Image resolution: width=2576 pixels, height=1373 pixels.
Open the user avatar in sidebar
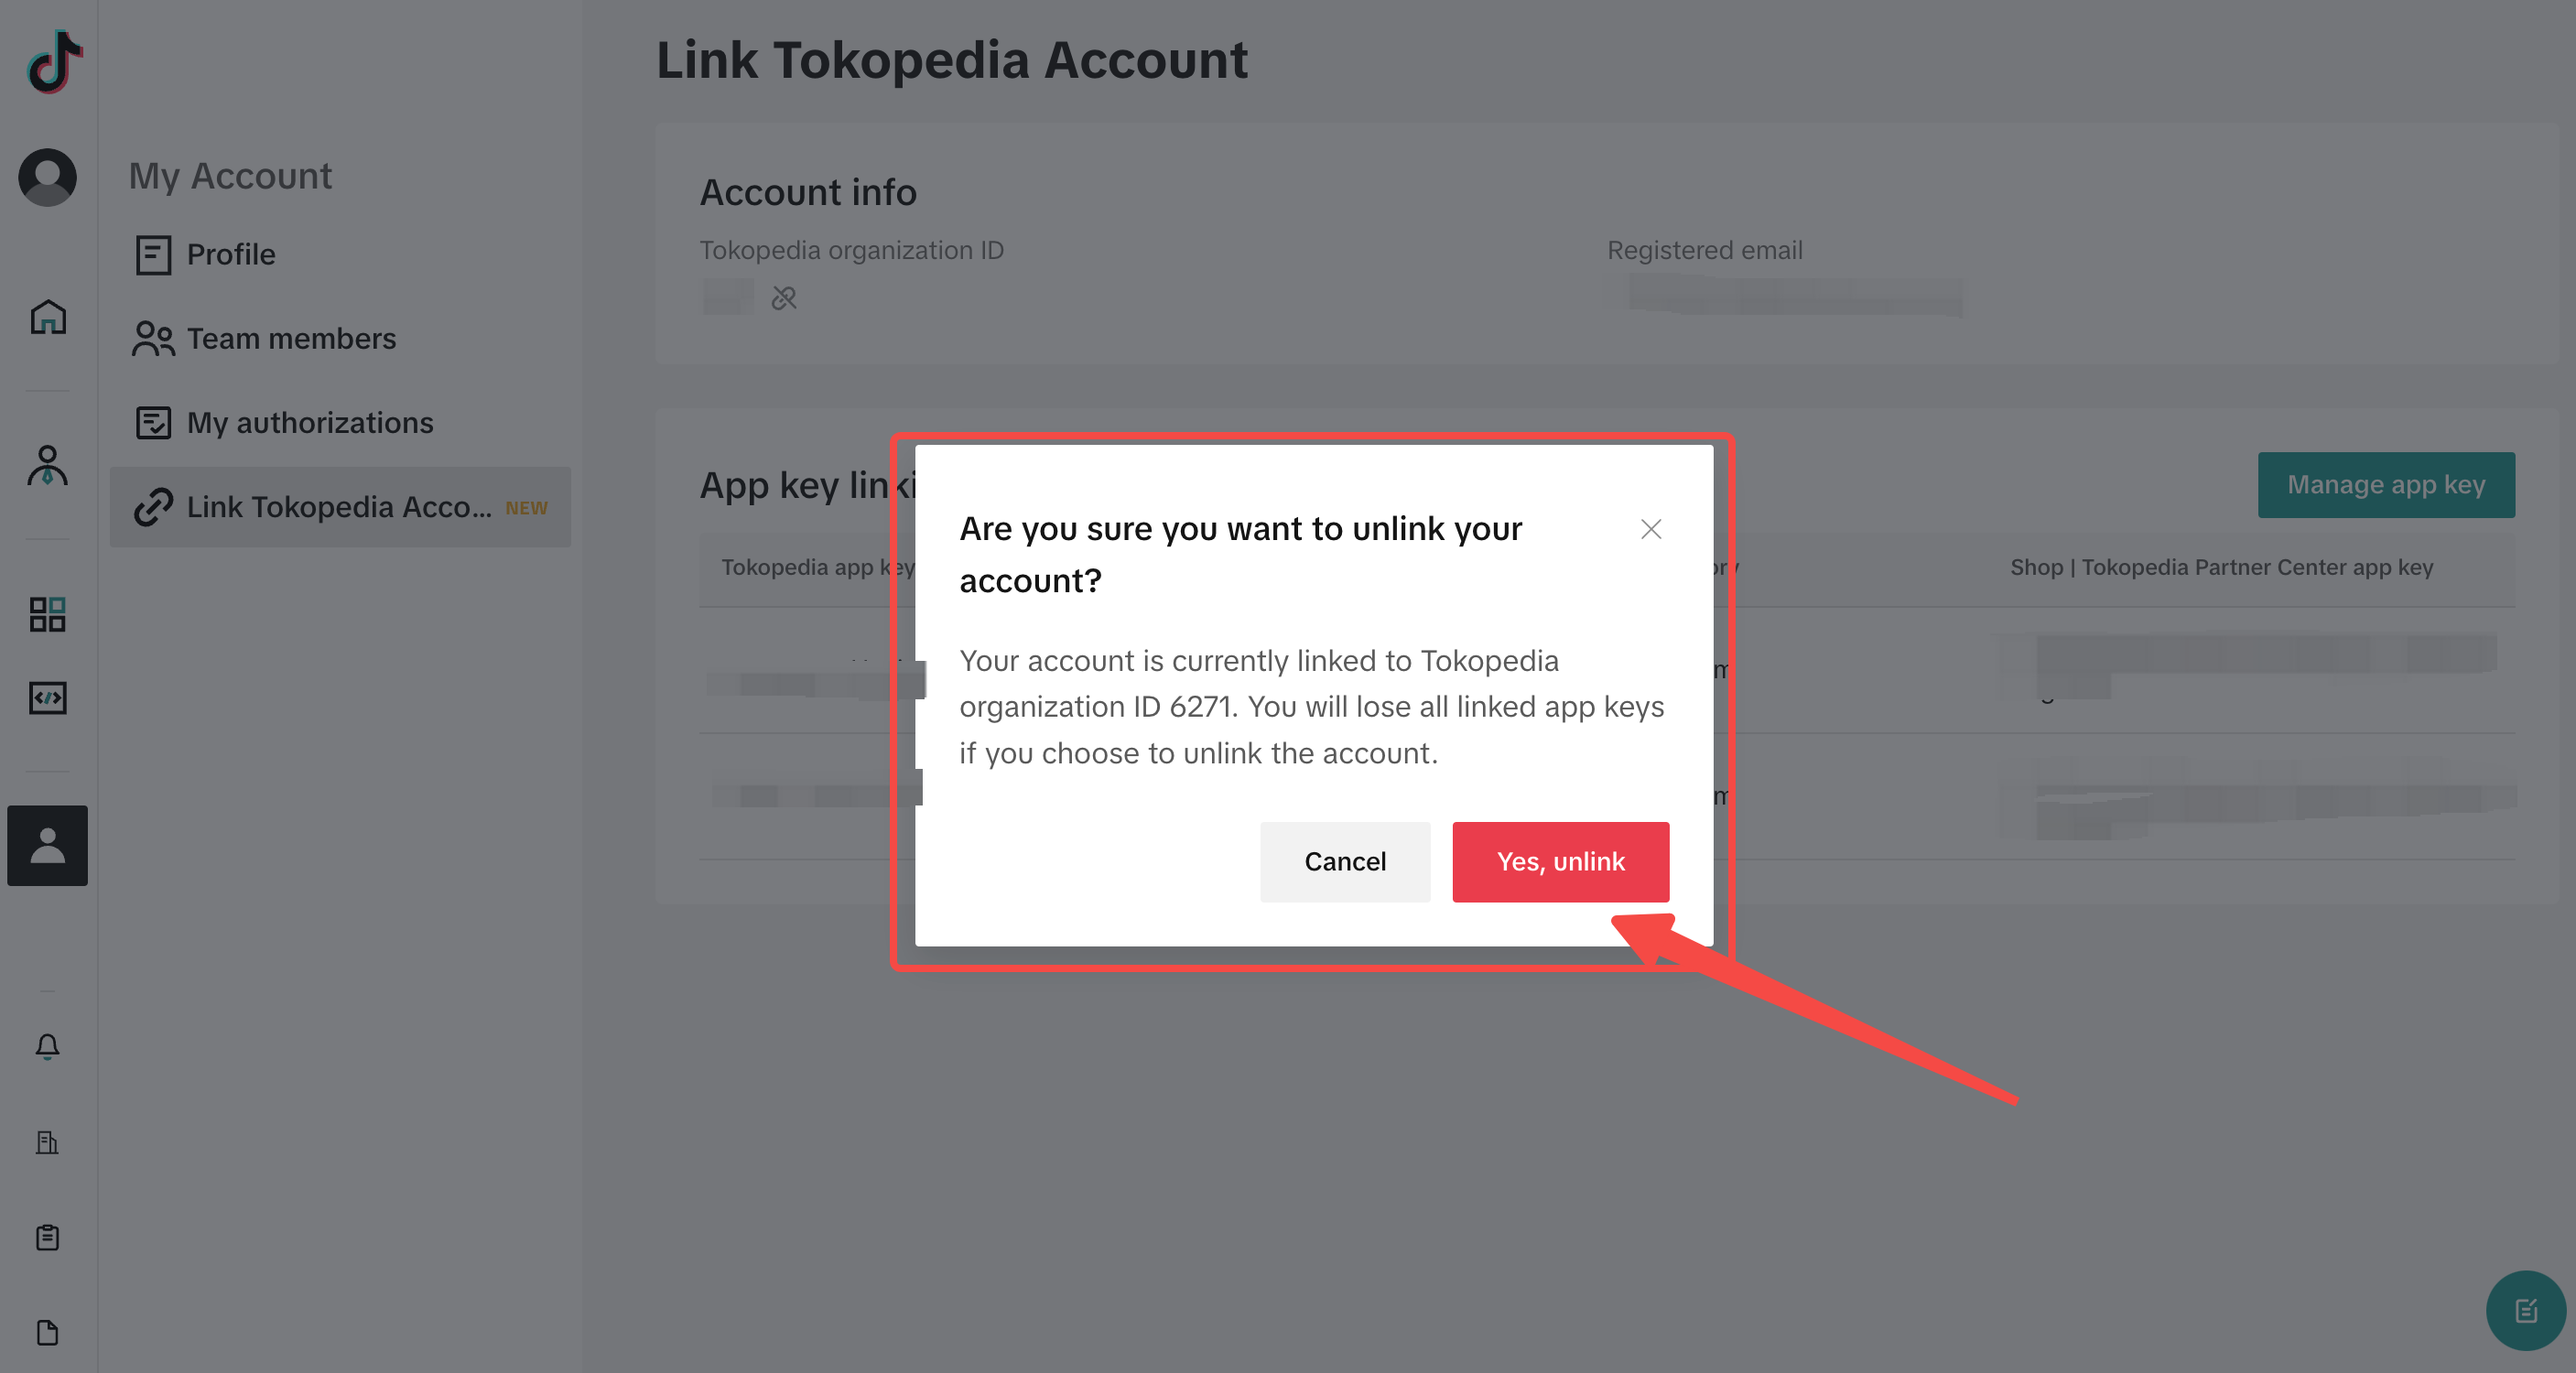click(47, 178)
